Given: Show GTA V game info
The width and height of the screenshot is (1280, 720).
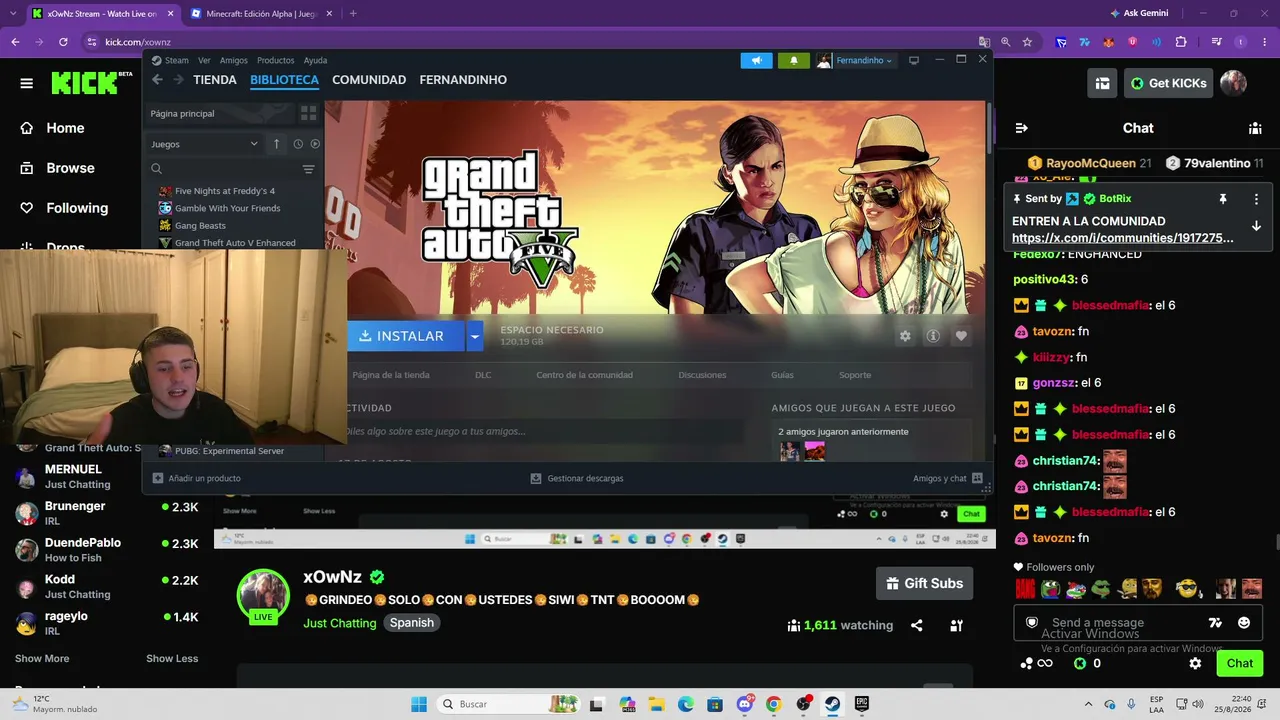Looking at the screenshot, I should [933, 336].
